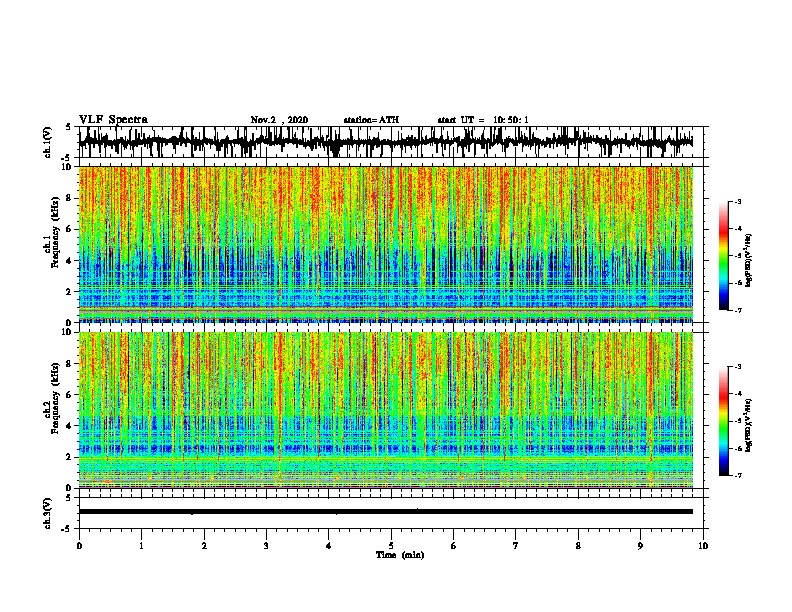This screenshot has width=792, height=612.
Task: Click the "-3" label on ch.2 color scale
Action: (737, 367)
